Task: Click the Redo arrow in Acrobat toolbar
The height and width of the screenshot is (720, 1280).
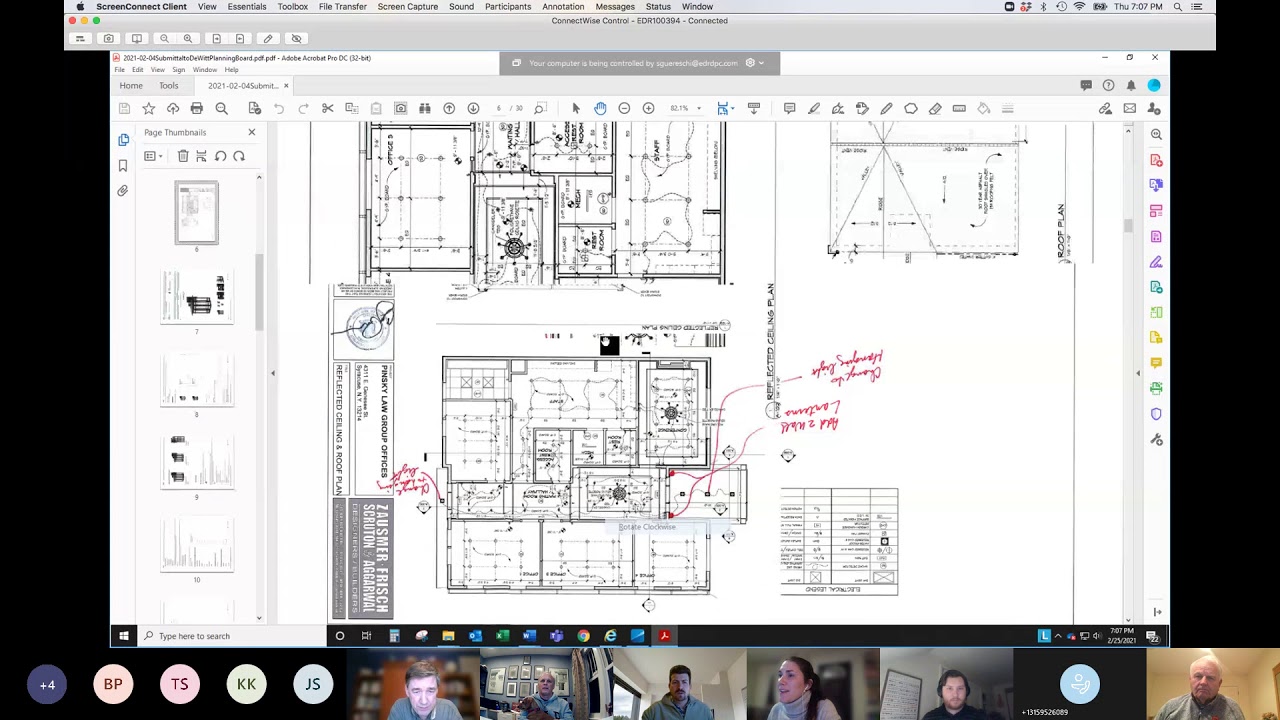Action: pyautogui.click(x=303, y=108)
